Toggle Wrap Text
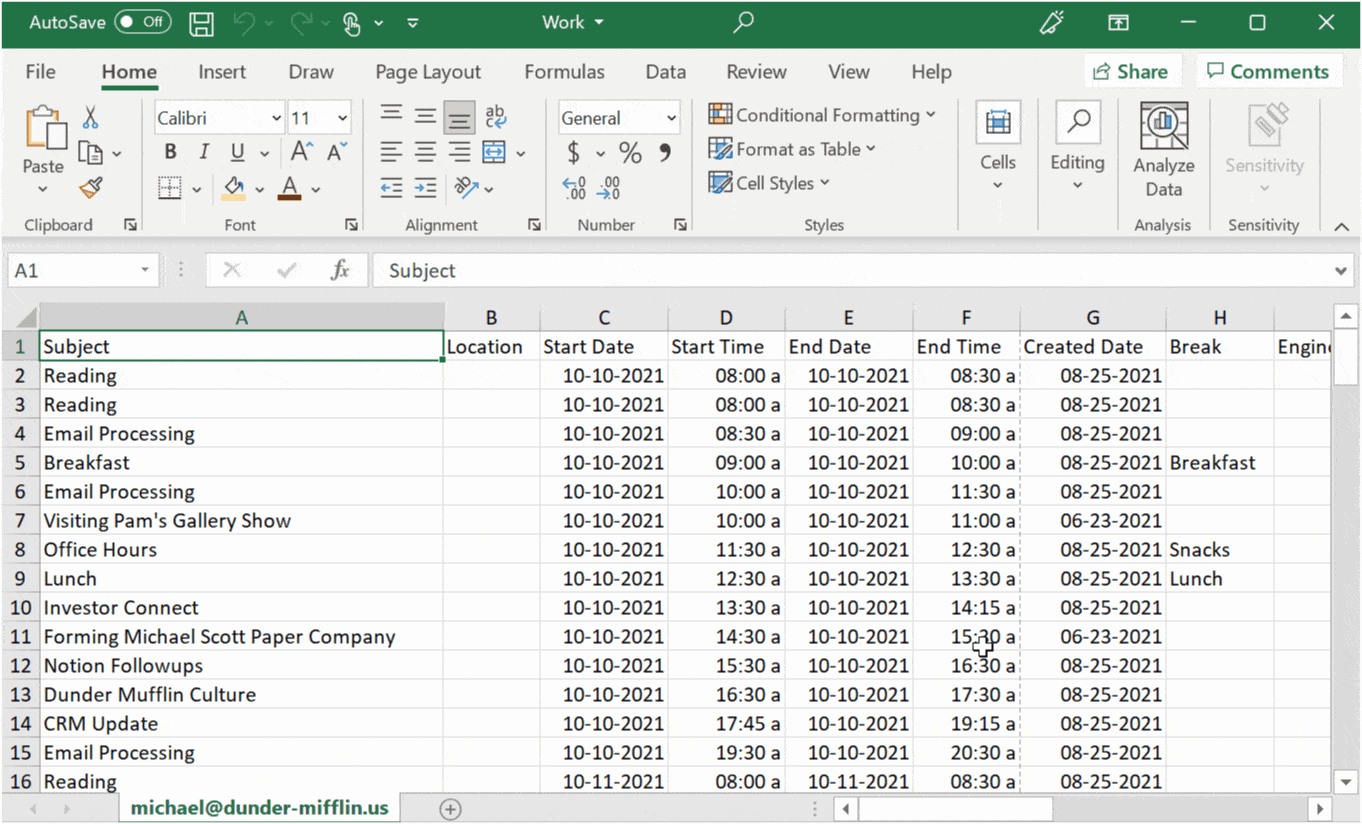Viewport: 1362px width, 824px height. 495,117
